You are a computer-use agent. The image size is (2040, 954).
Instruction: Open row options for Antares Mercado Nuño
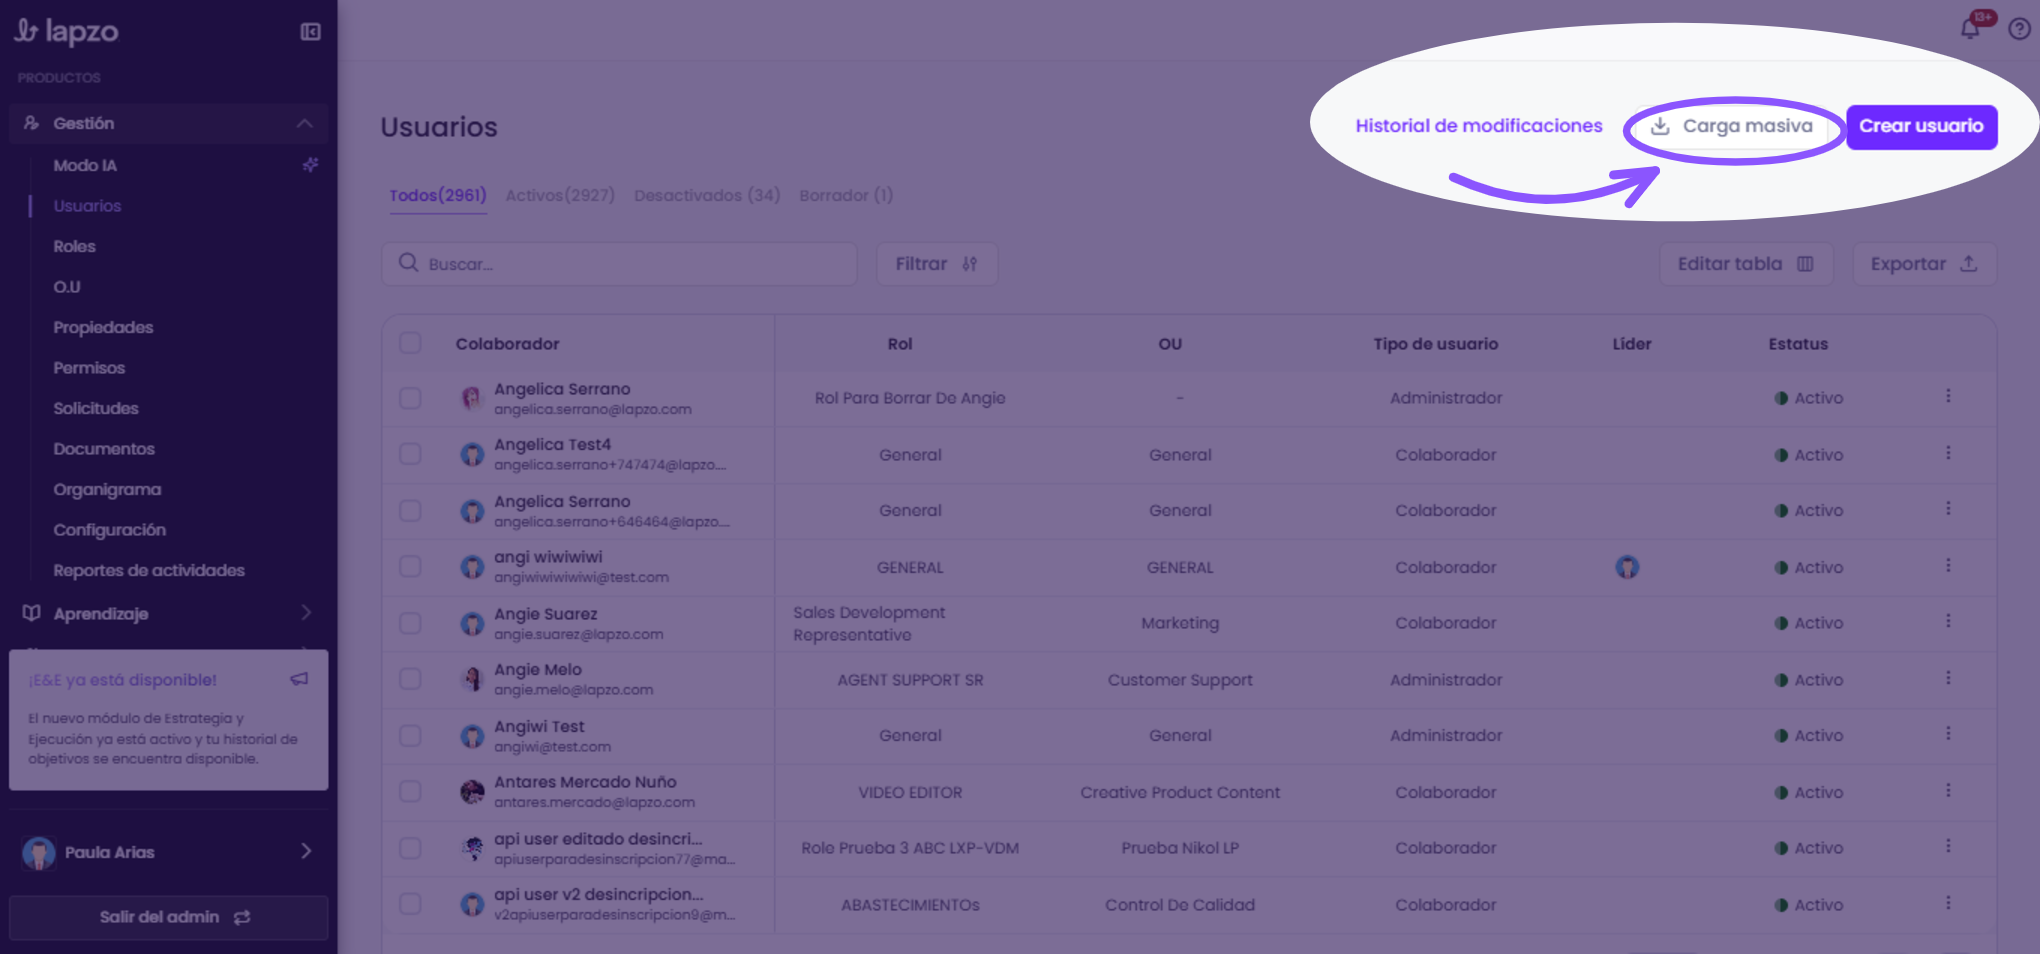pos(1948,791)
